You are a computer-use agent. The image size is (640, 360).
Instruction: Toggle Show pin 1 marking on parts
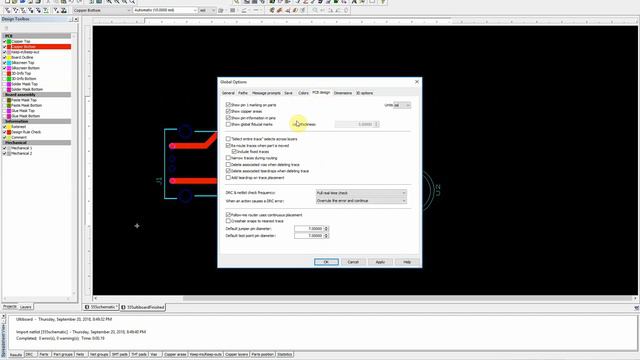[x=228, y=105]
